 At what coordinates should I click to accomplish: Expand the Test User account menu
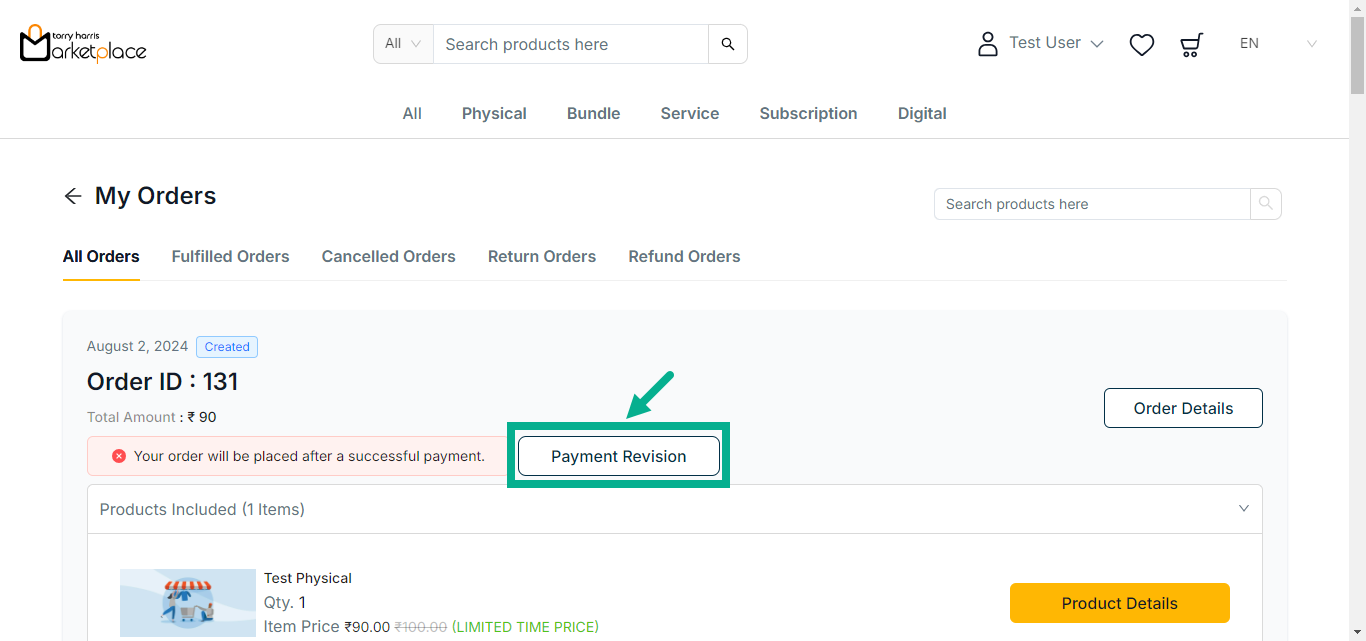point(1056,43)
